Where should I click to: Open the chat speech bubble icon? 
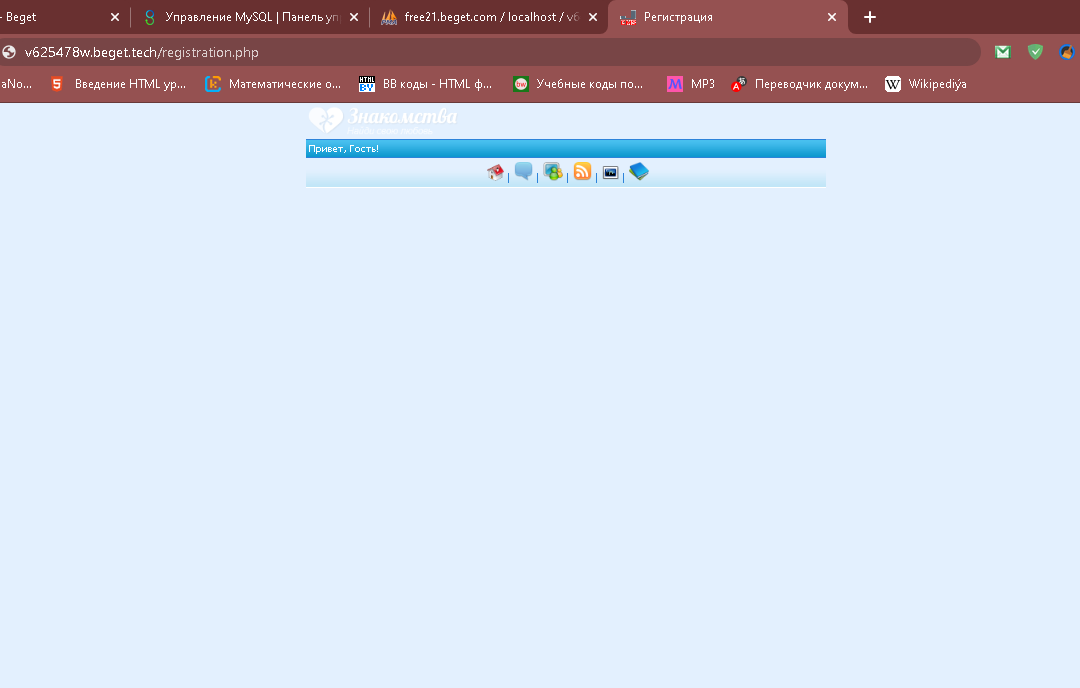[523, 171]
